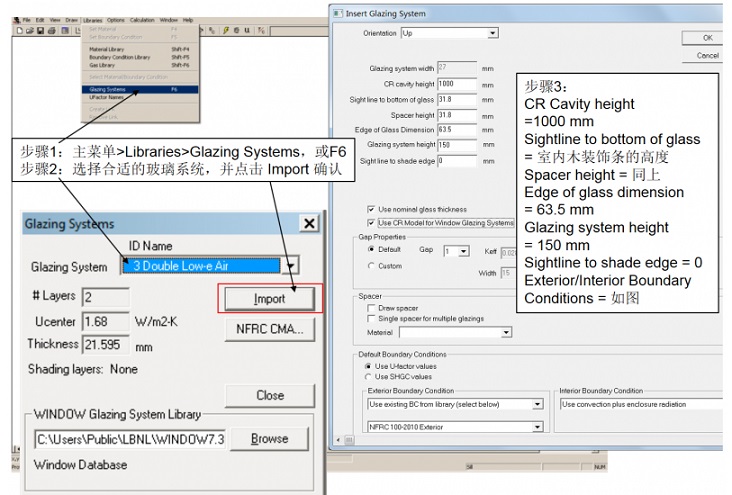The width and height of the screenshot is (732, 495).
Task: Click the CR cavity height input field
Action: 457,83
